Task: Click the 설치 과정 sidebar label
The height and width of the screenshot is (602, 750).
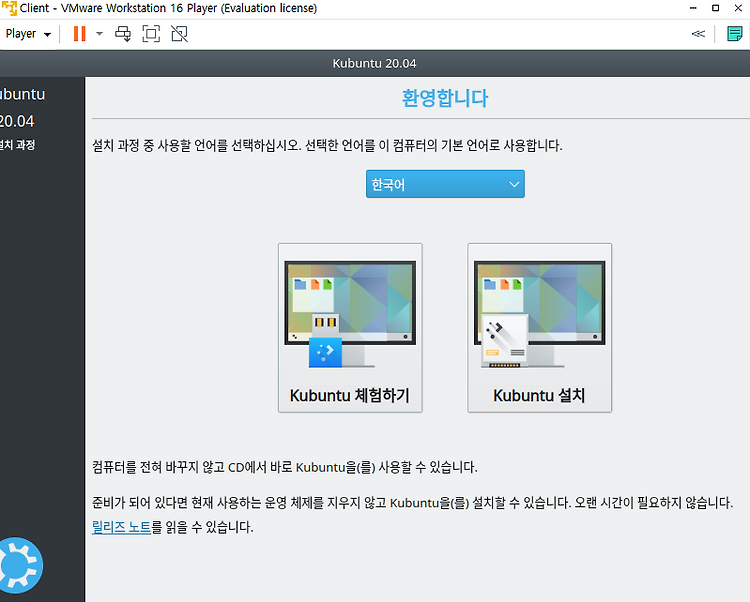Action: pyautogui.click(x=18, y=145)
